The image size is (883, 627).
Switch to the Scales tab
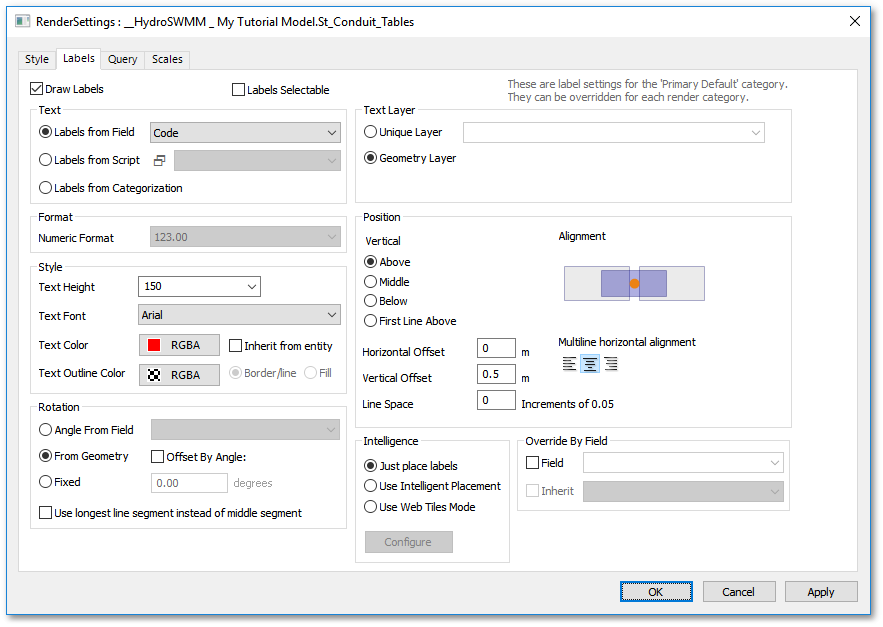tap(167, 59)
